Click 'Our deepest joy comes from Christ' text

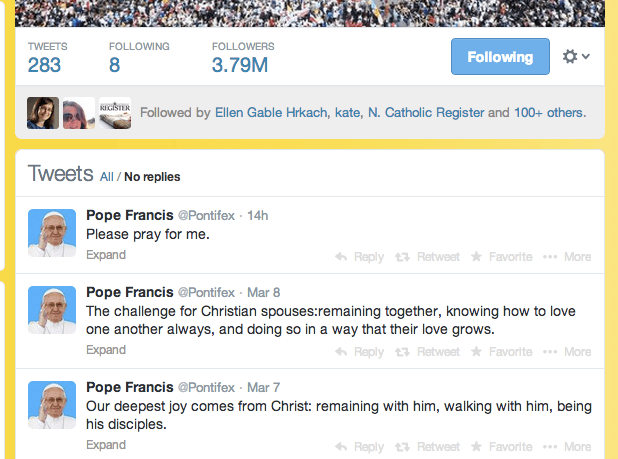[199, 406]
